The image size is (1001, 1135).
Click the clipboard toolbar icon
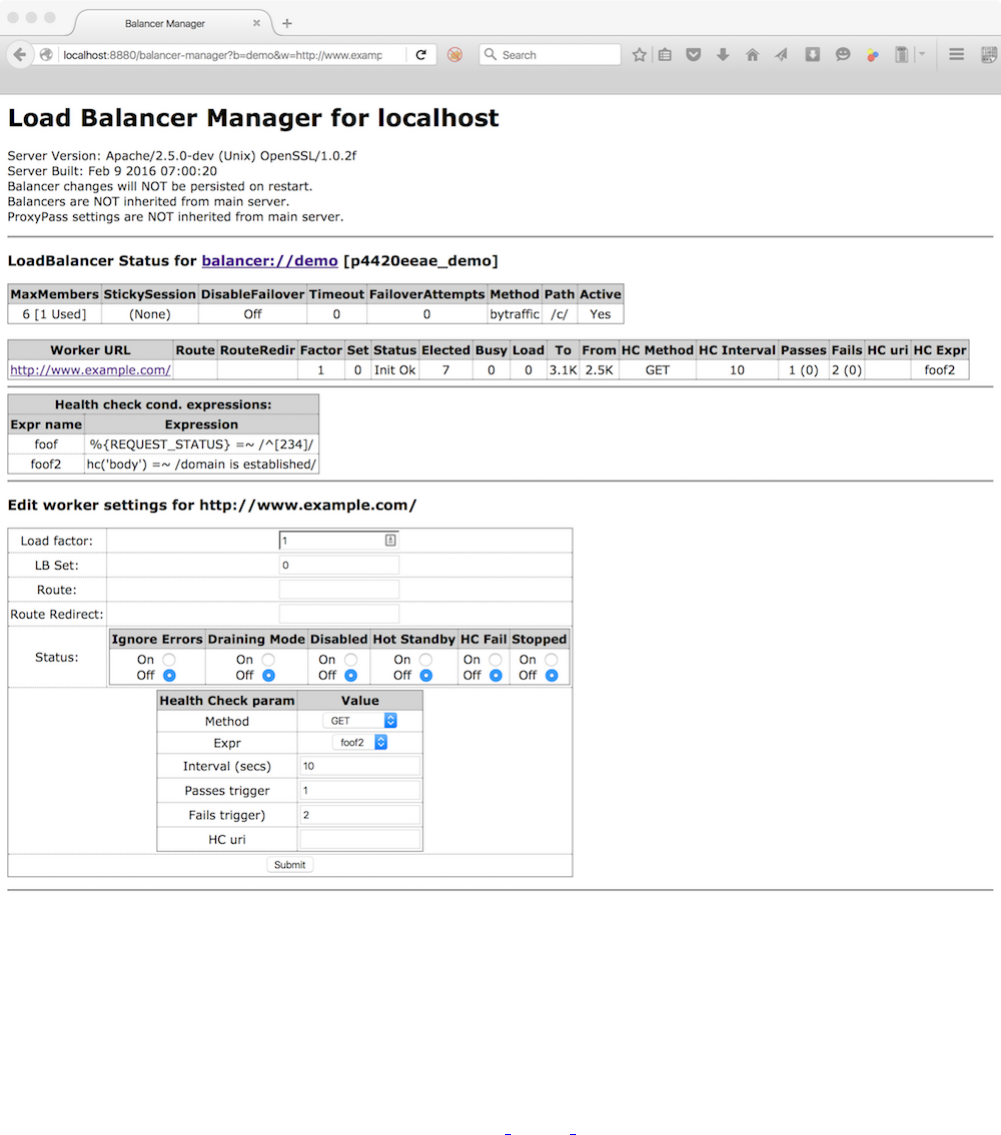coord(902,55)
